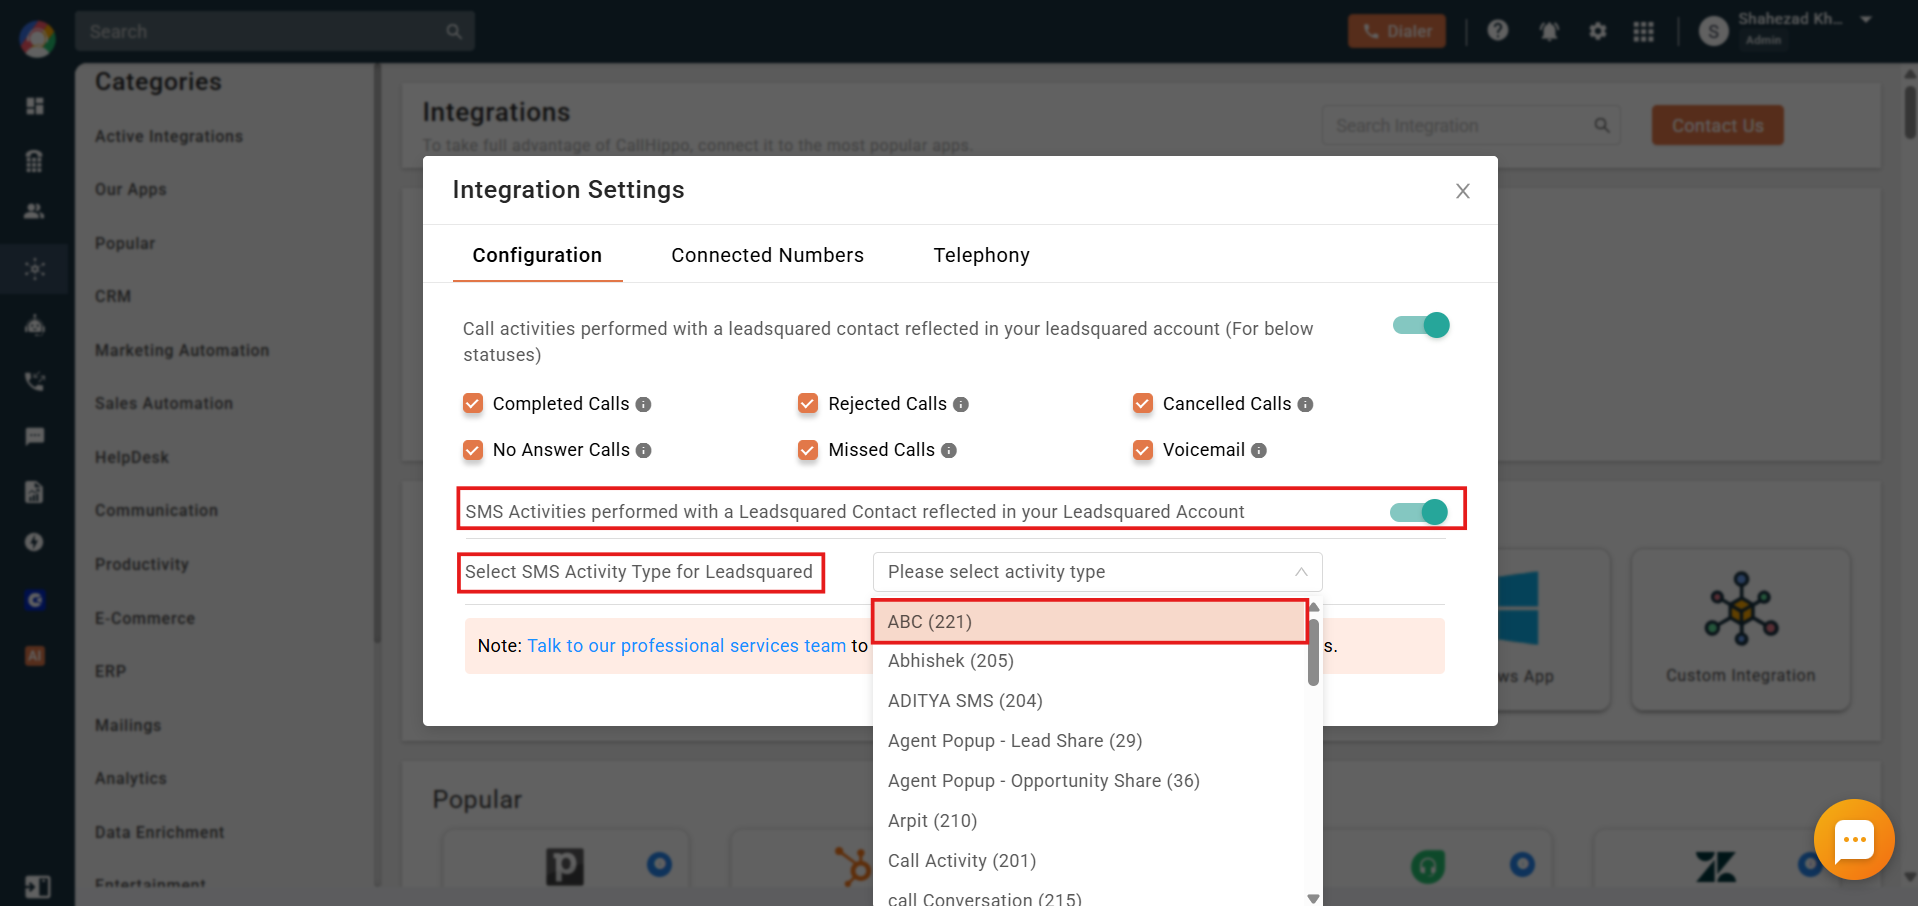Click the info icon beside Rejected Calls
This screenshot has width=1918, height=906.
pos(961,404)
